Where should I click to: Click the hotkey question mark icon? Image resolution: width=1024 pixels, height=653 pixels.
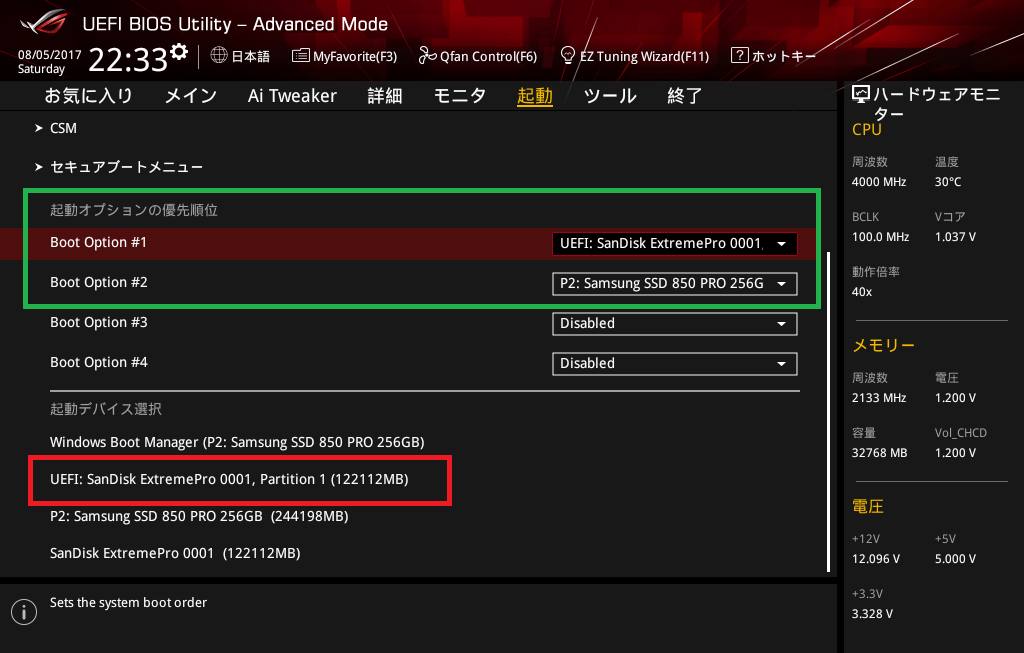click(x=739, y=55)
